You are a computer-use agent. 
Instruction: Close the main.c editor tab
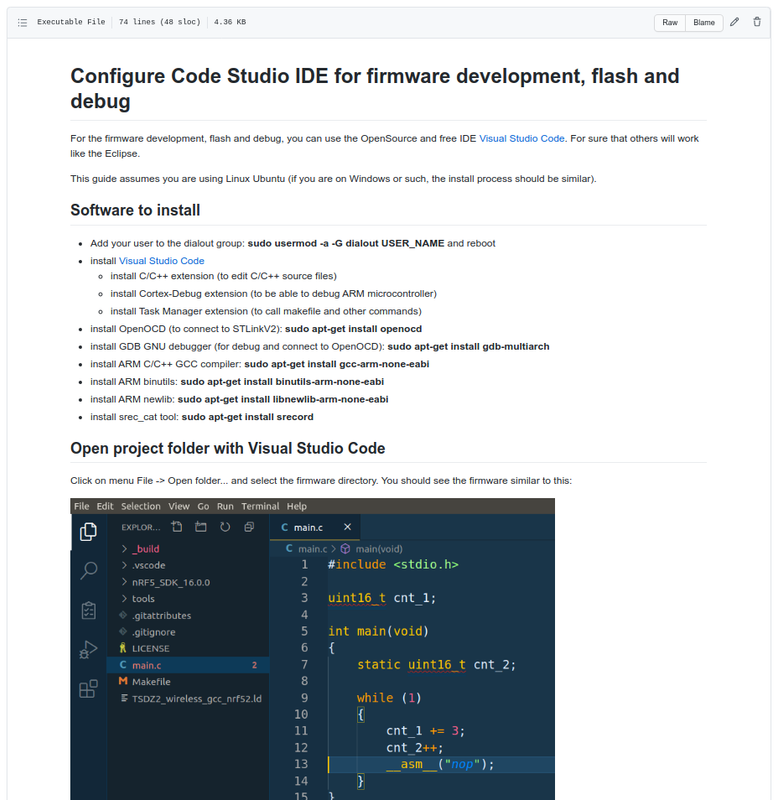347,527
